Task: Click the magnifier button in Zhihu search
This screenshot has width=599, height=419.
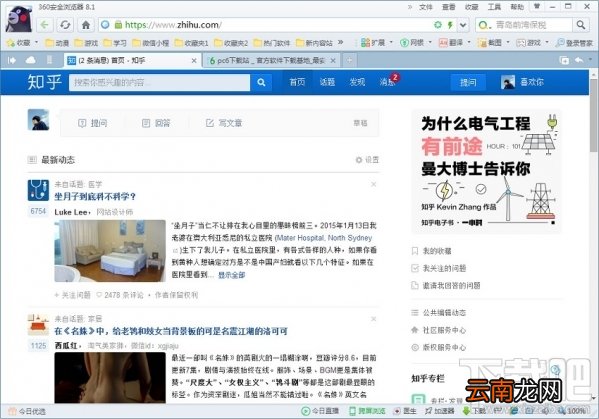Action: pos(261,82)
